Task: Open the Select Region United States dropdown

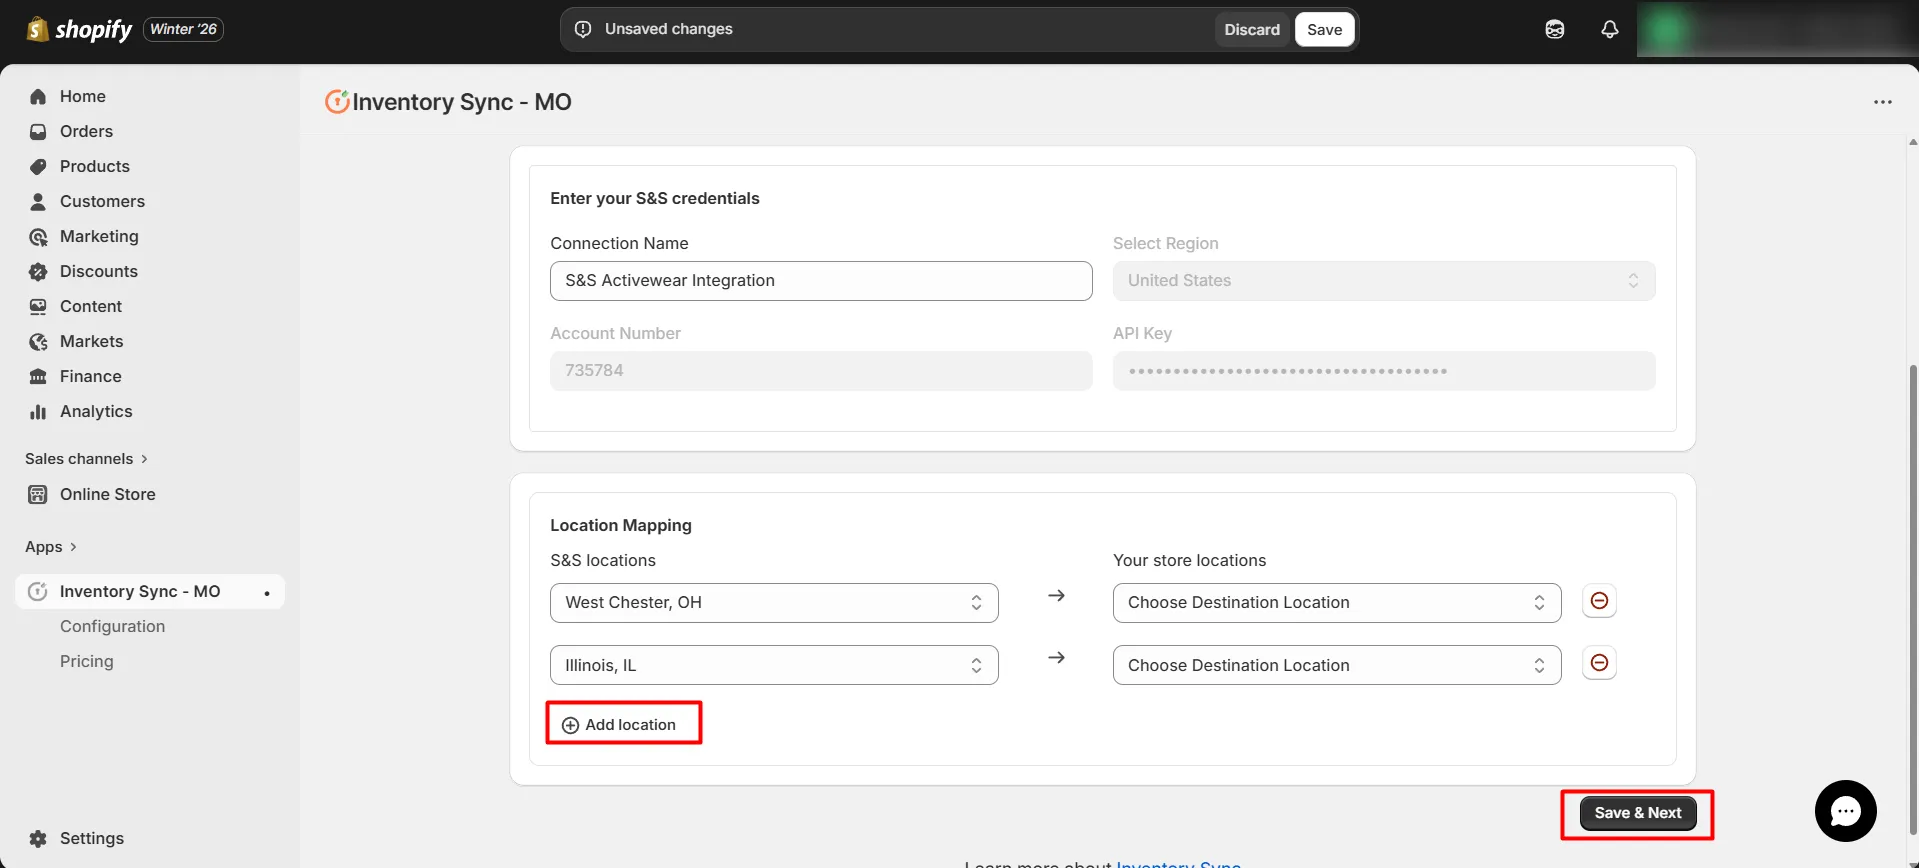Action: pyautogui.click(x=1384, y=281)
